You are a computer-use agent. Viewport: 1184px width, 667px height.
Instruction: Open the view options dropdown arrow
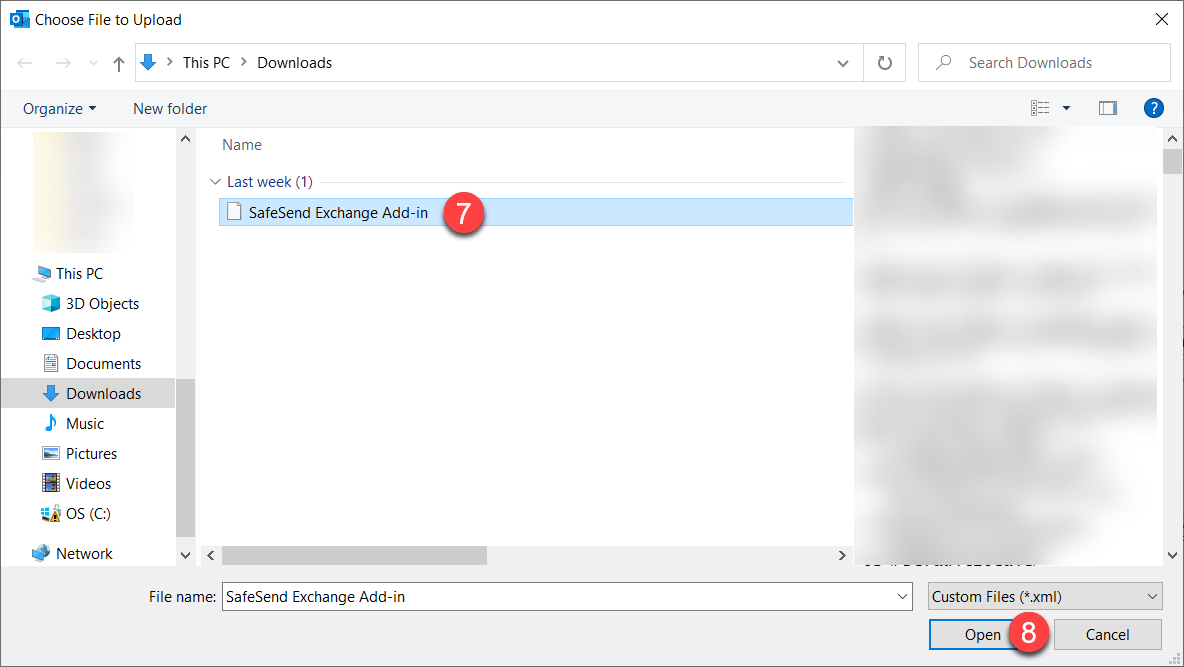pyautogui.click(x=1066, y=108)
